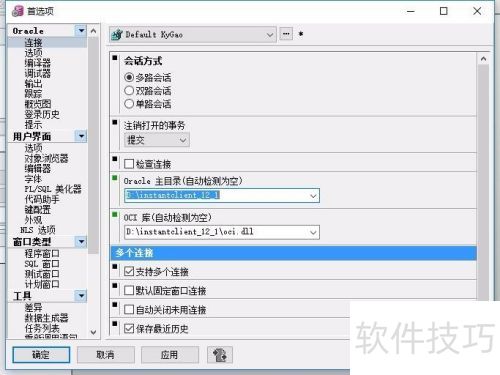
Task: Open 任务列表 preferences page
Action: tap(42, 328)
